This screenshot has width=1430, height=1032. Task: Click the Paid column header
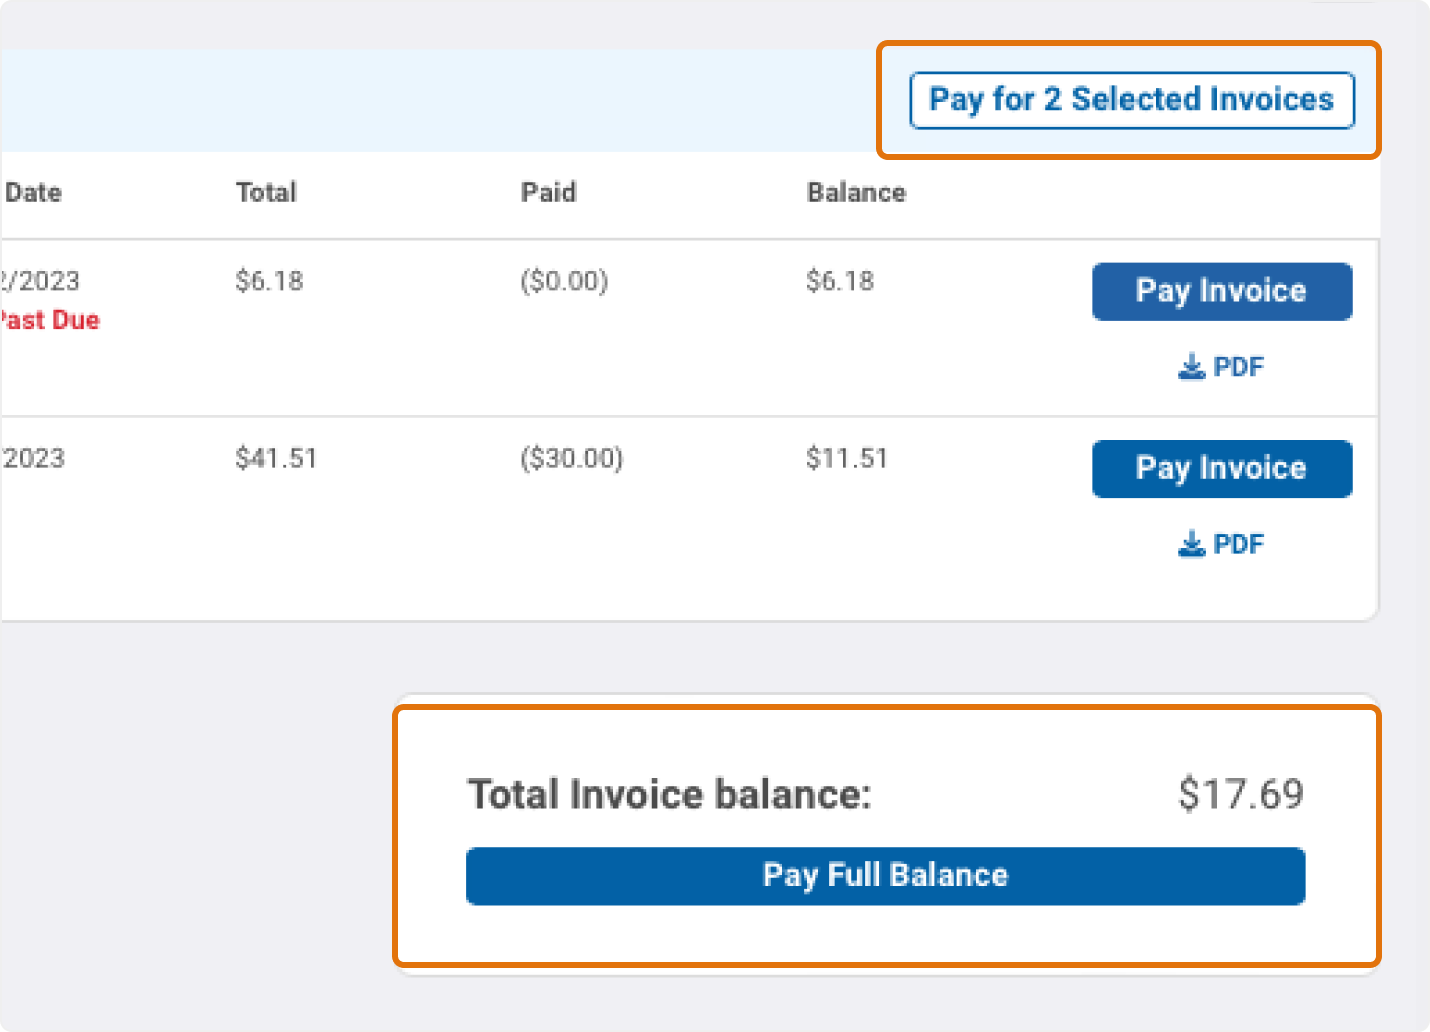(549, 192)
